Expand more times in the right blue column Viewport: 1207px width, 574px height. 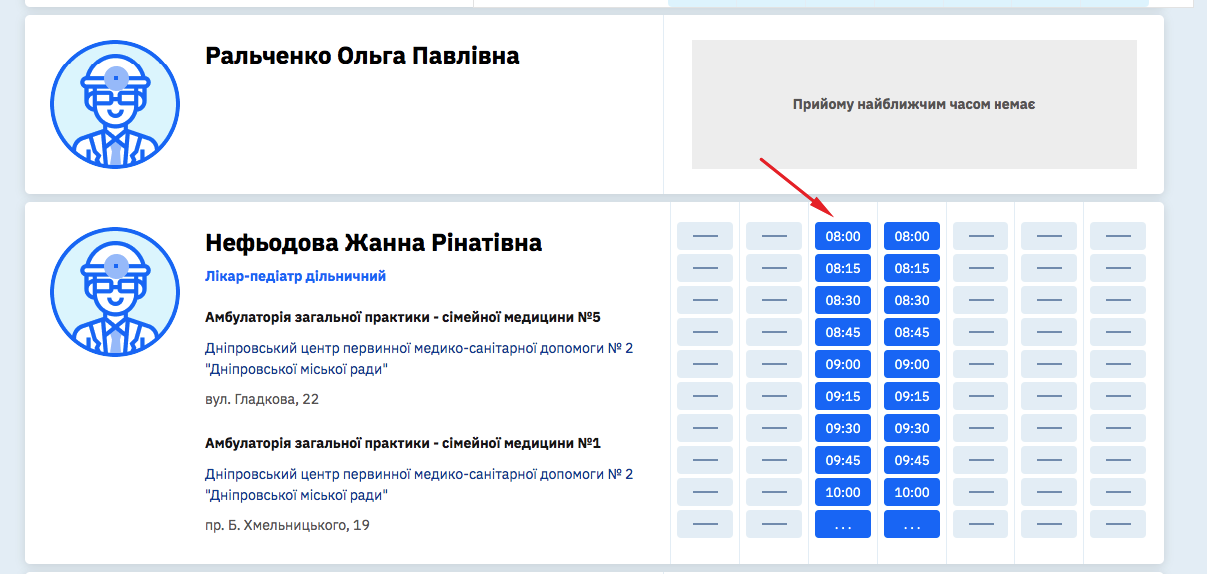[911, 525]
